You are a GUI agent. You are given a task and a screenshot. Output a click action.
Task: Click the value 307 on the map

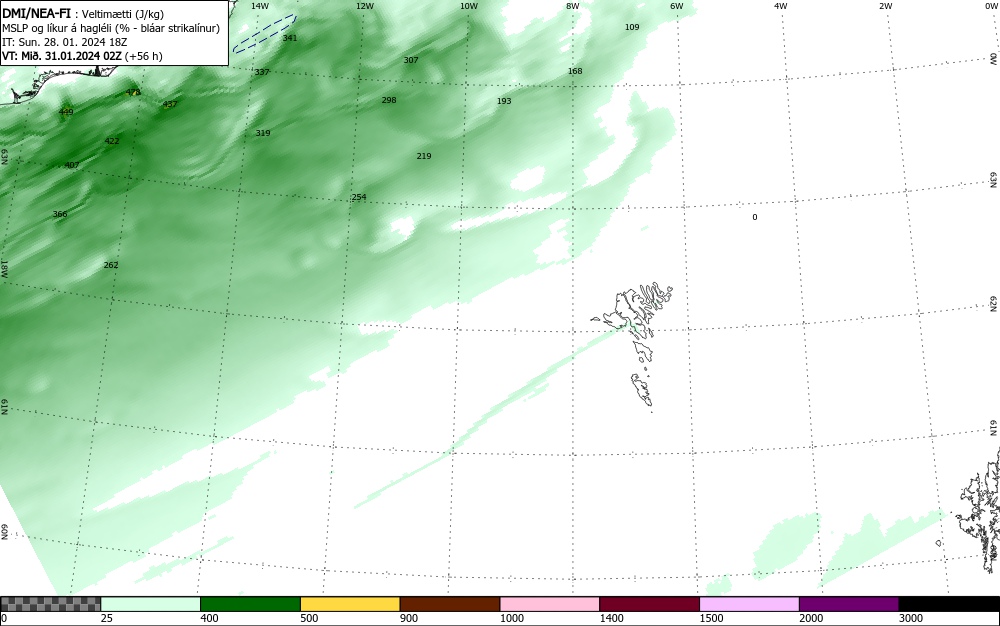pyautogui.click(x=411, y=60)
